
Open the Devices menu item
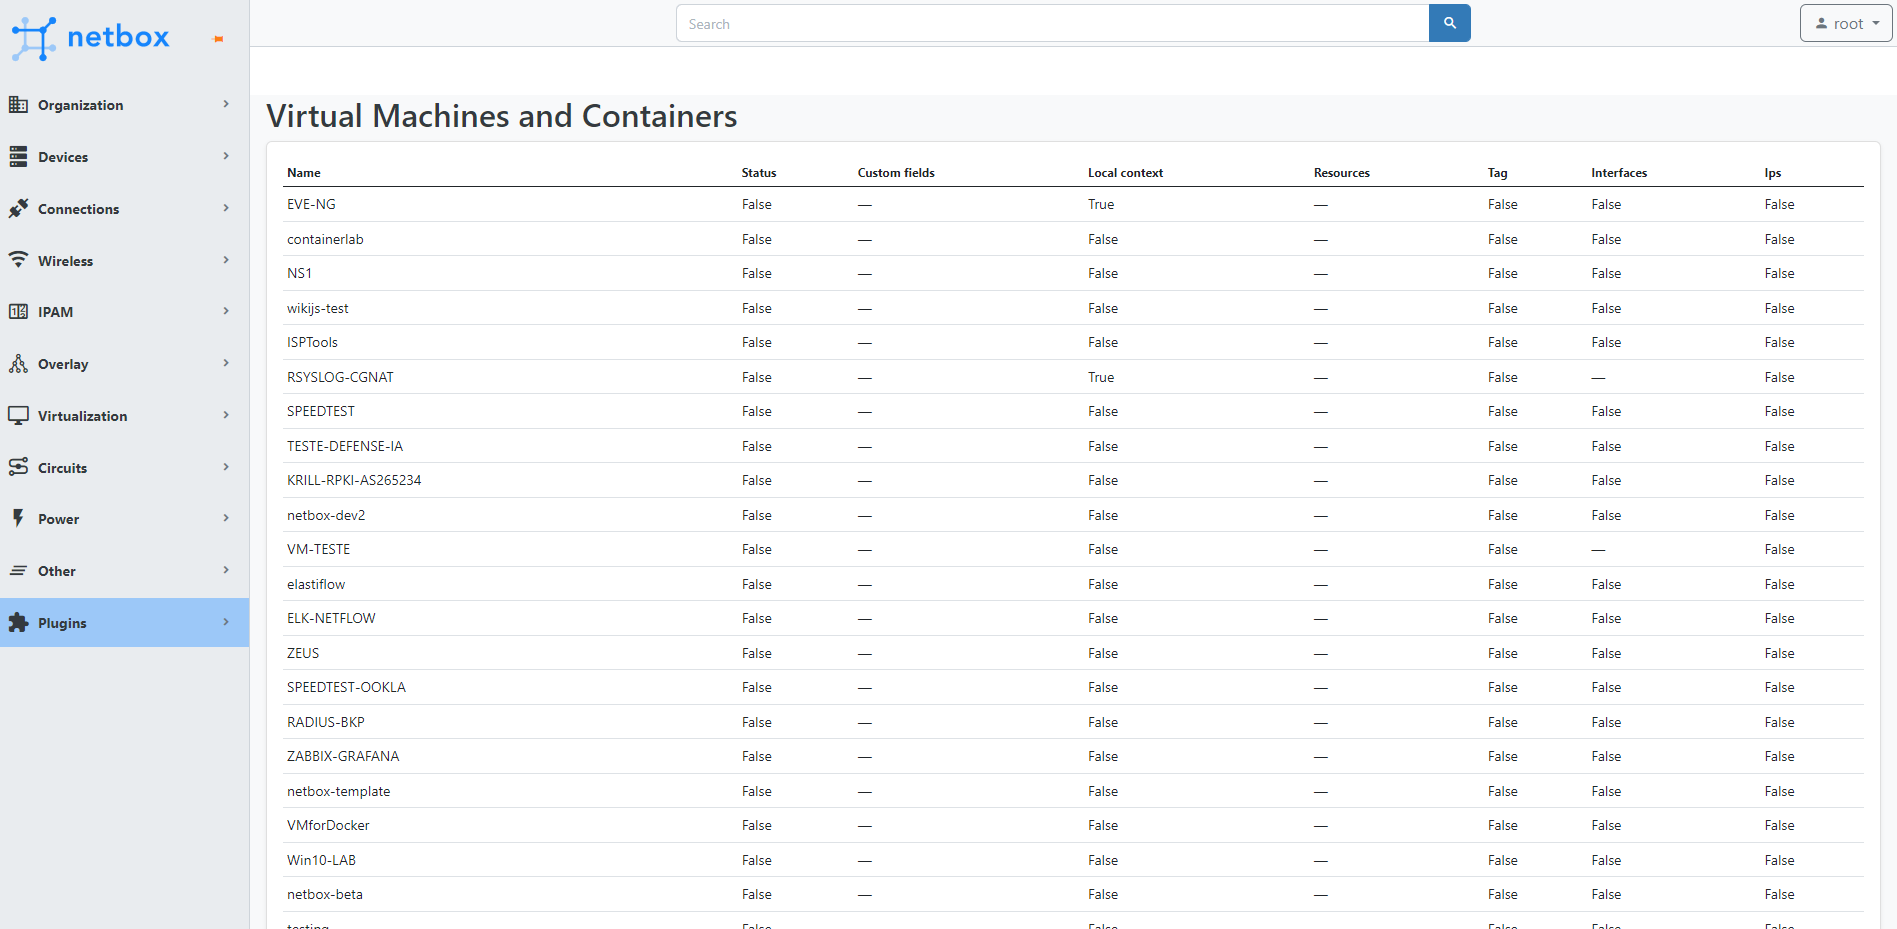pos(124,157)
